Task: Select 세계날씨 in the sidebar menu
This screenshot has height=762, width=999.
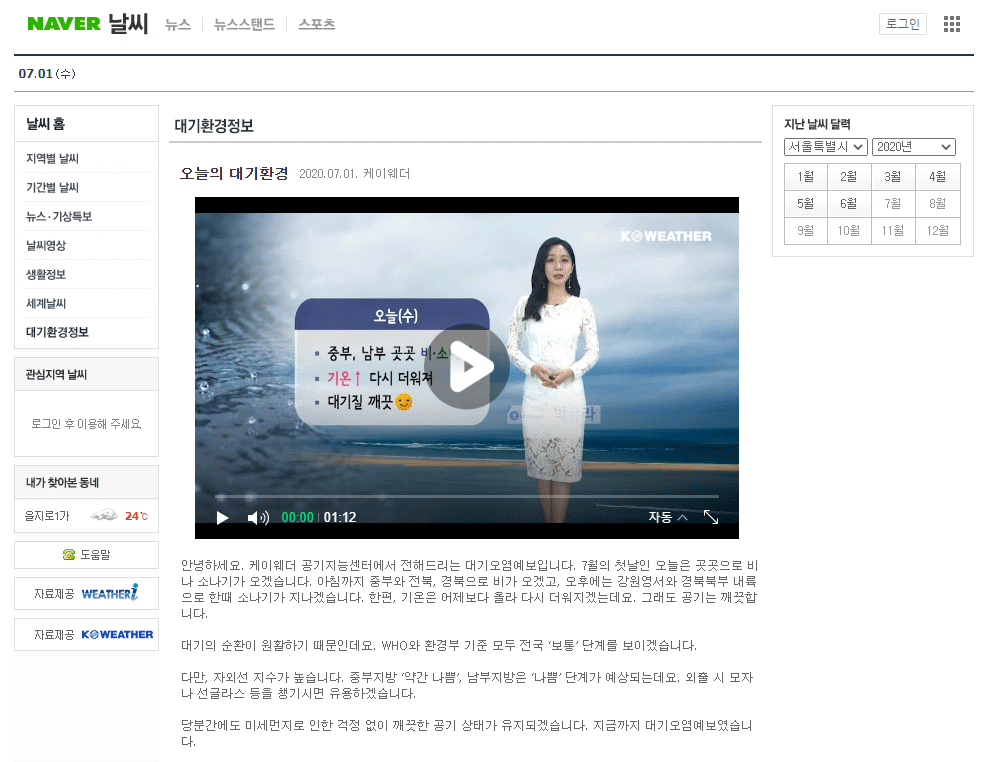Action: 46,303
